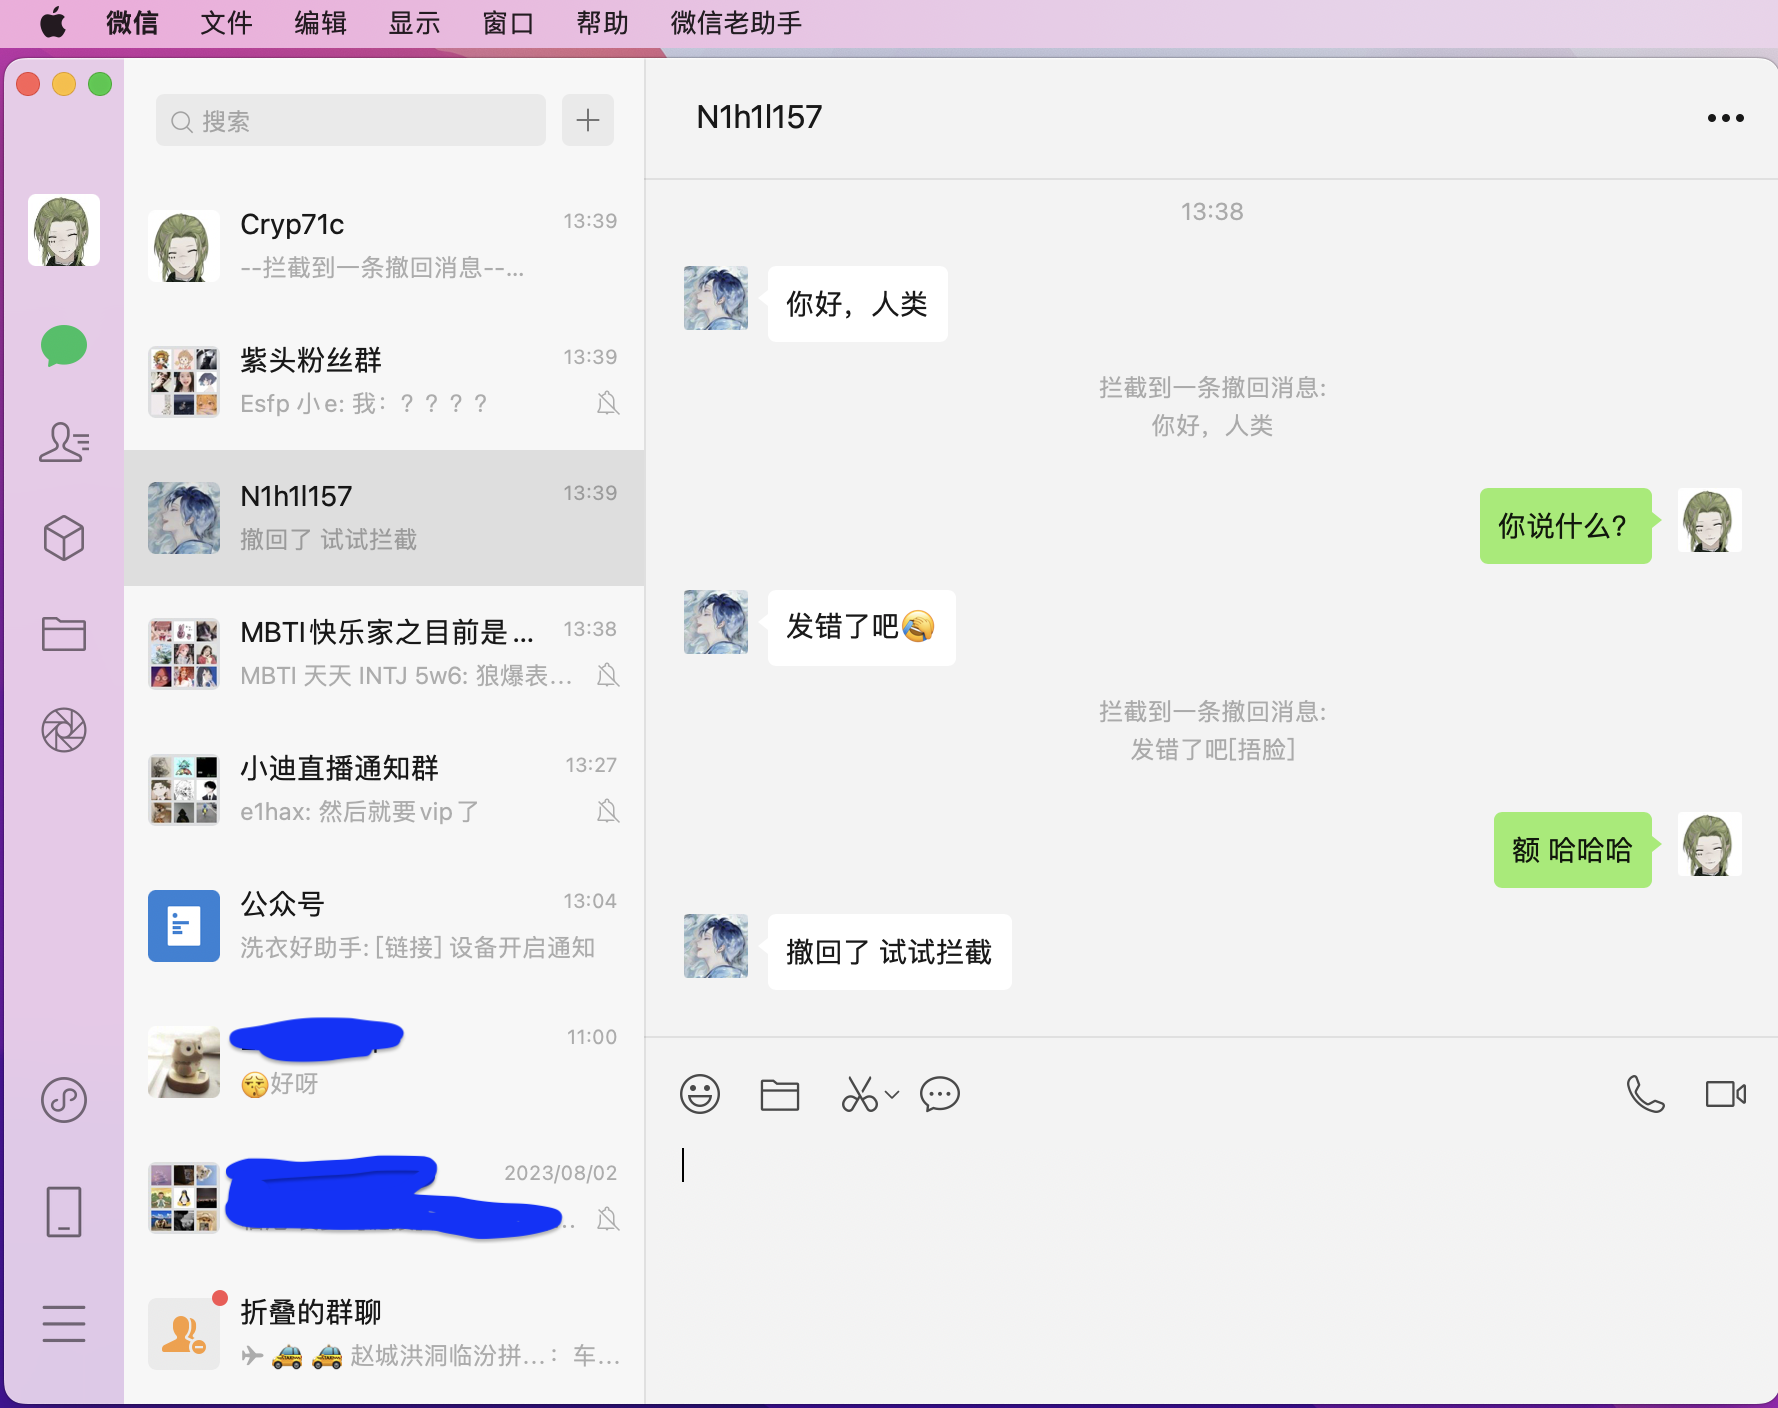Open the 文件 menu in menu bar
This screenshot has height=1408, width=1778.
(x=226, y=23)
